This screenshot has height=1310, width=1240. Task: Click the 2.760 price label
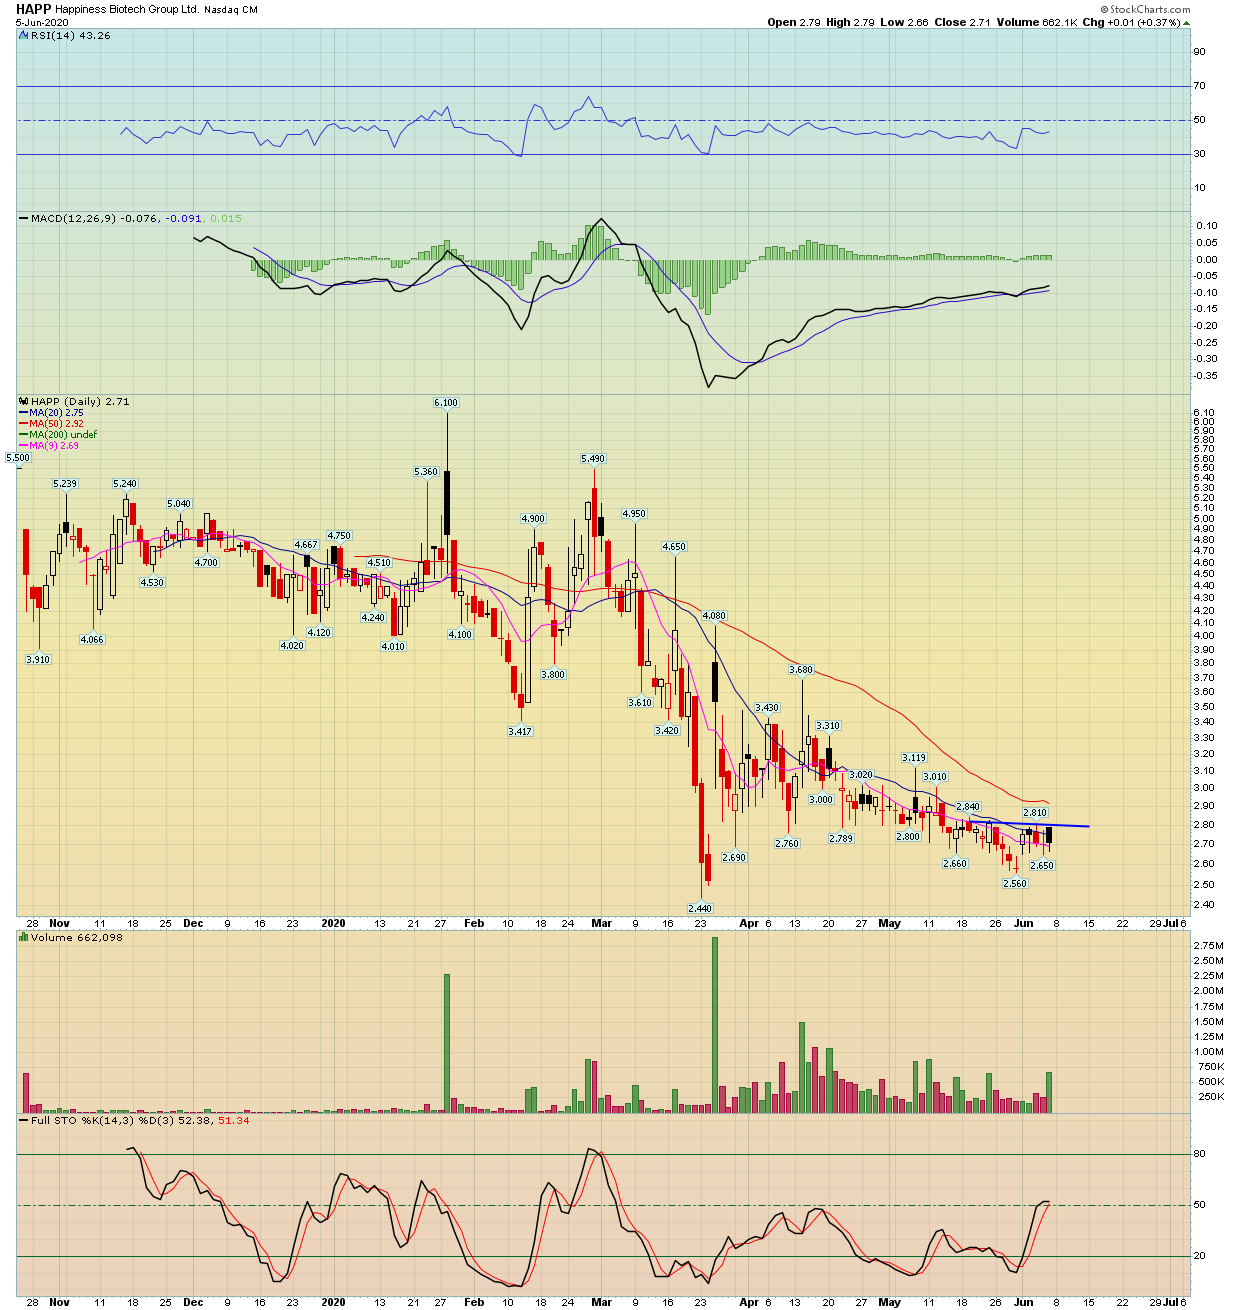click(x=787, y=843)
